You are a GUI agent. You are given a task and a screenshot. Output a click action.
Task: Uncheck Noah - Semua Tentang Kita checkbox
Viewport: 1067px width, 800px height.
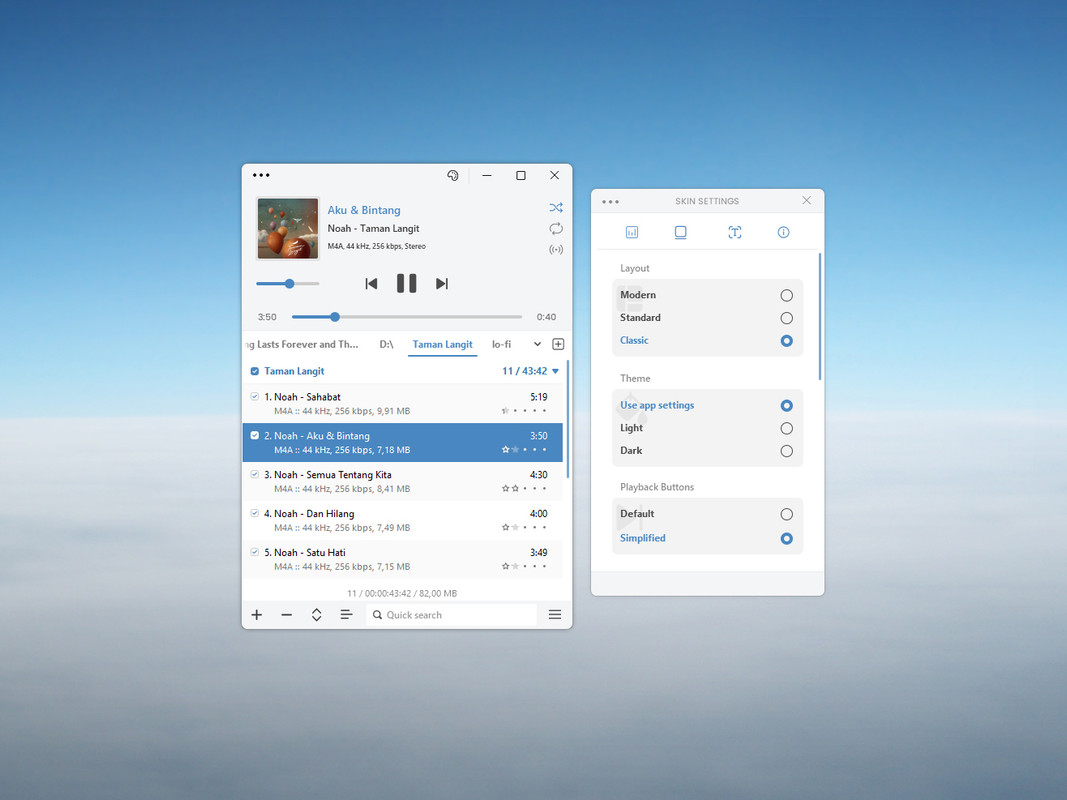tap(255, 474)
